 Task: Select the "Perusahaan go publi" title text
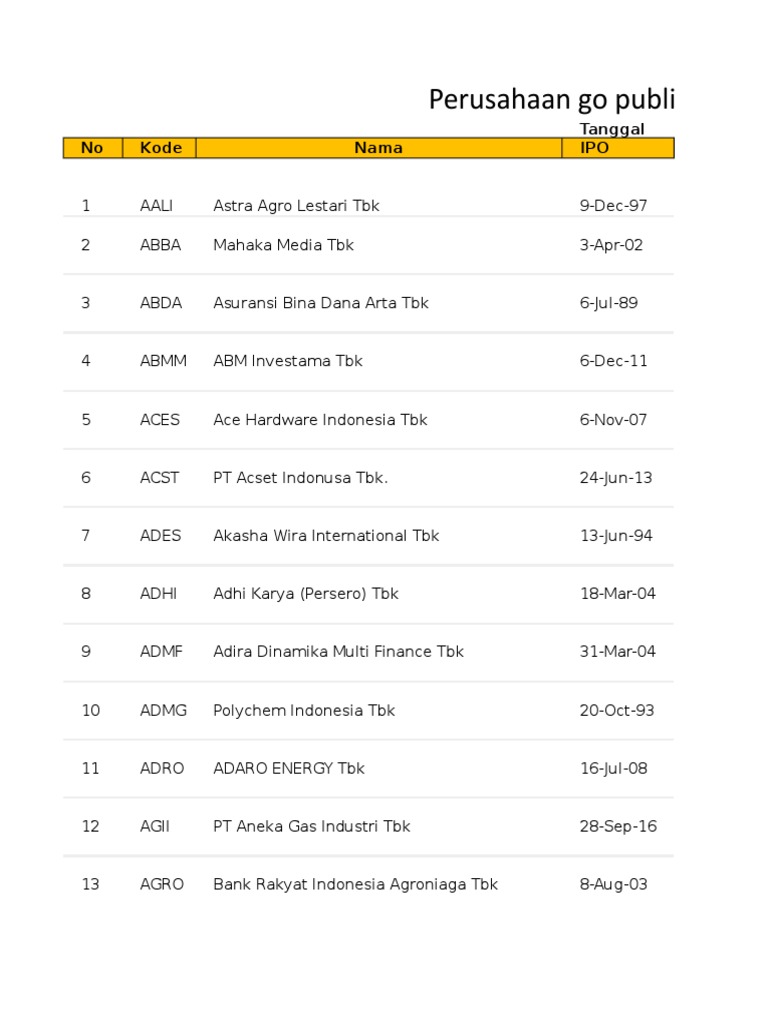552,99
